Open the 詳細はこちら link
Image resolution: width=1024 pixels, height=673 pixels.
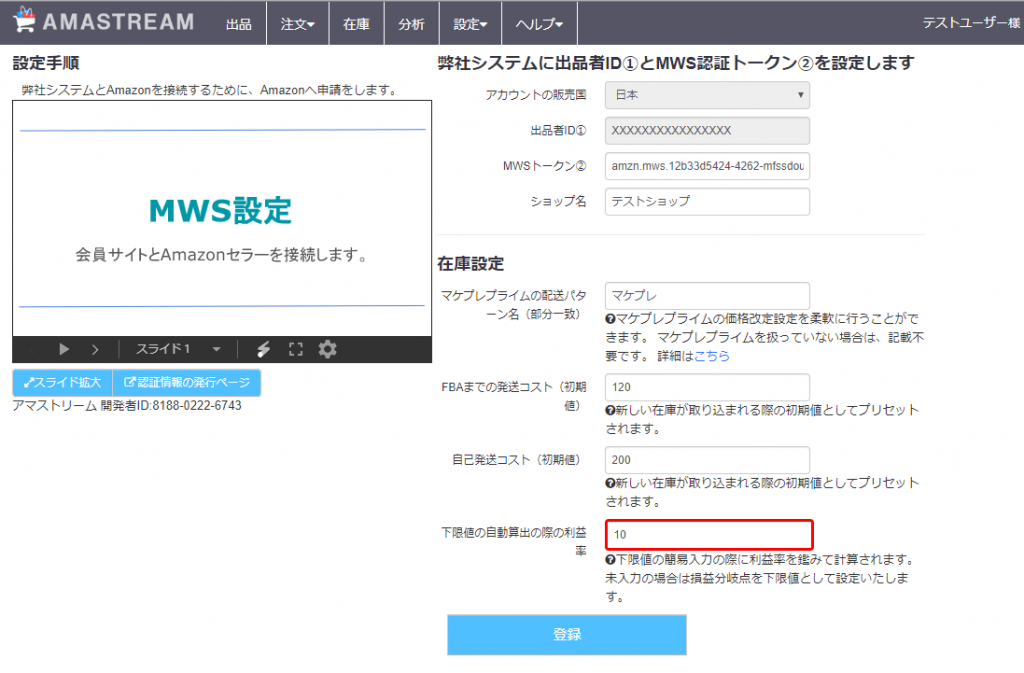(711, 356)
